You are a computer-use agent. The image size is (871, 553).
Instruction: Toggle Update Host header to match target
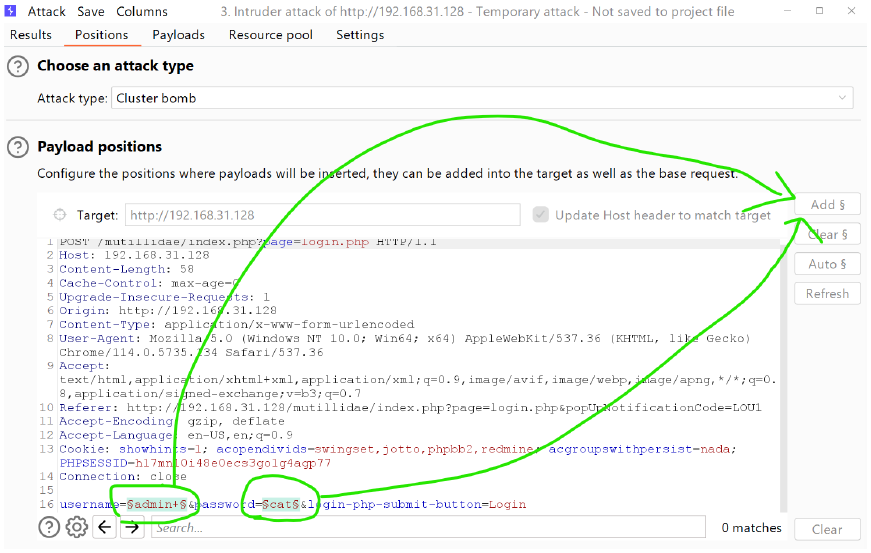click(540, 214)
